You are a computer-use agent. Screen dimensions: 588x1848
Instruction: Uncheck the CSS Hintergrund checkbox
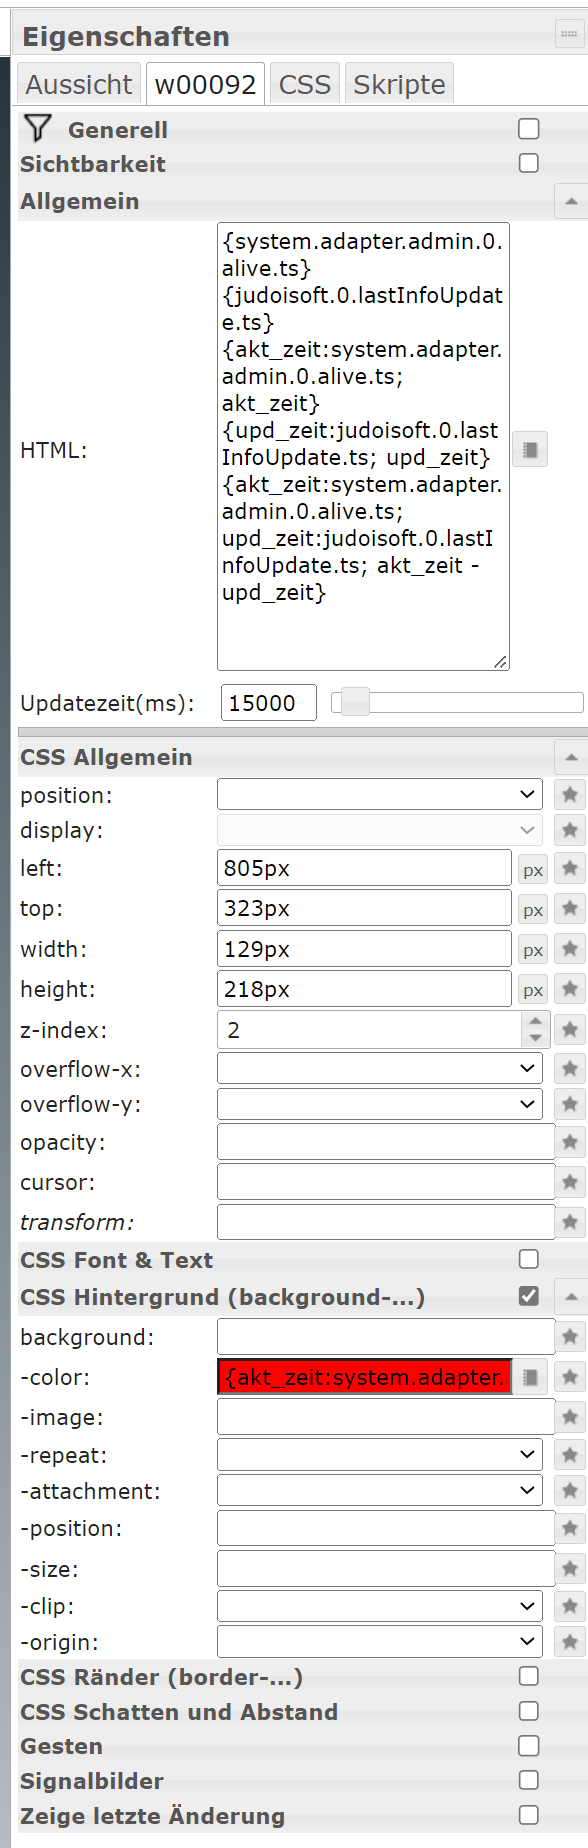point(529,1296)
